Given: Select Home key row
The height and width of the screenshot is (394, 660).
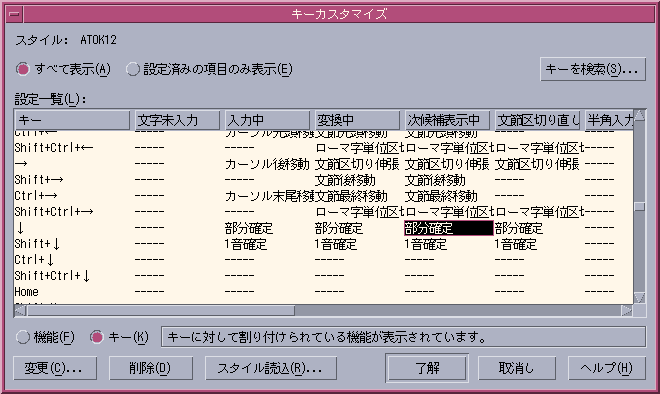Looking at the screenshot, I should [x=323, y=292].
